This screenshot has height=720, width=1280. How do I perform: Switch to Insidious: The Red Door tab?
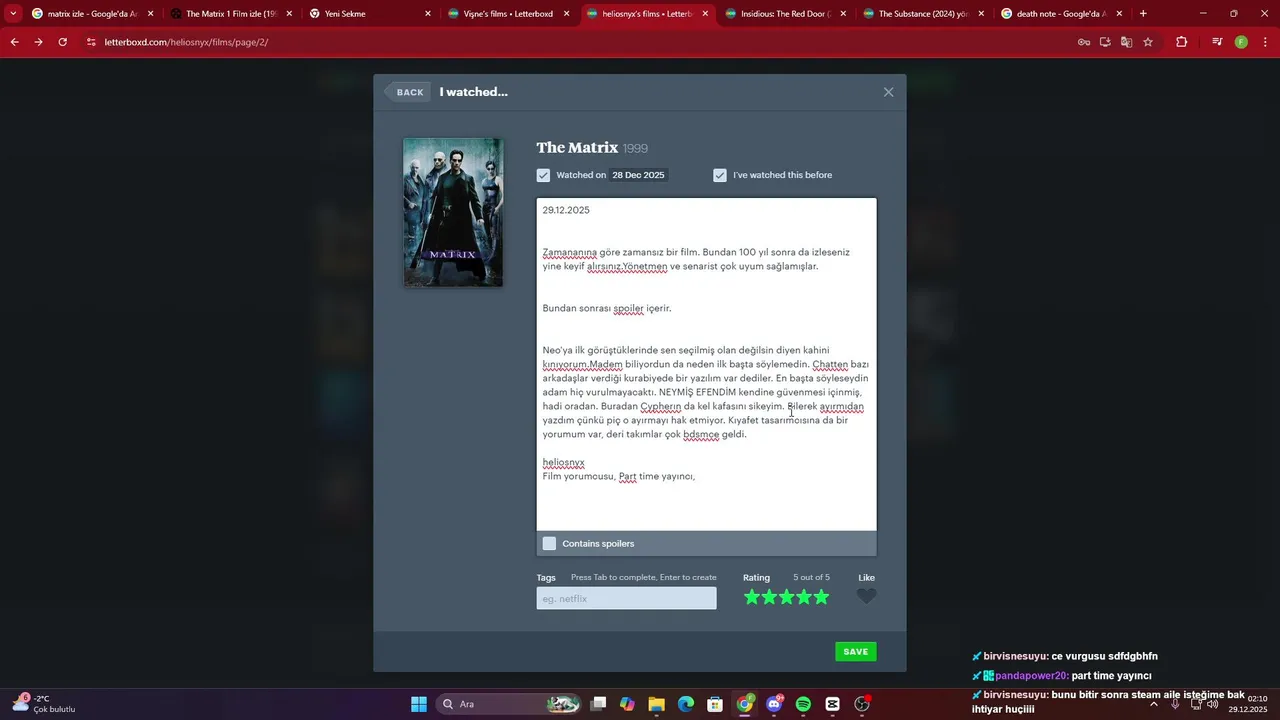pyautogui.click(x=786, y=14)
